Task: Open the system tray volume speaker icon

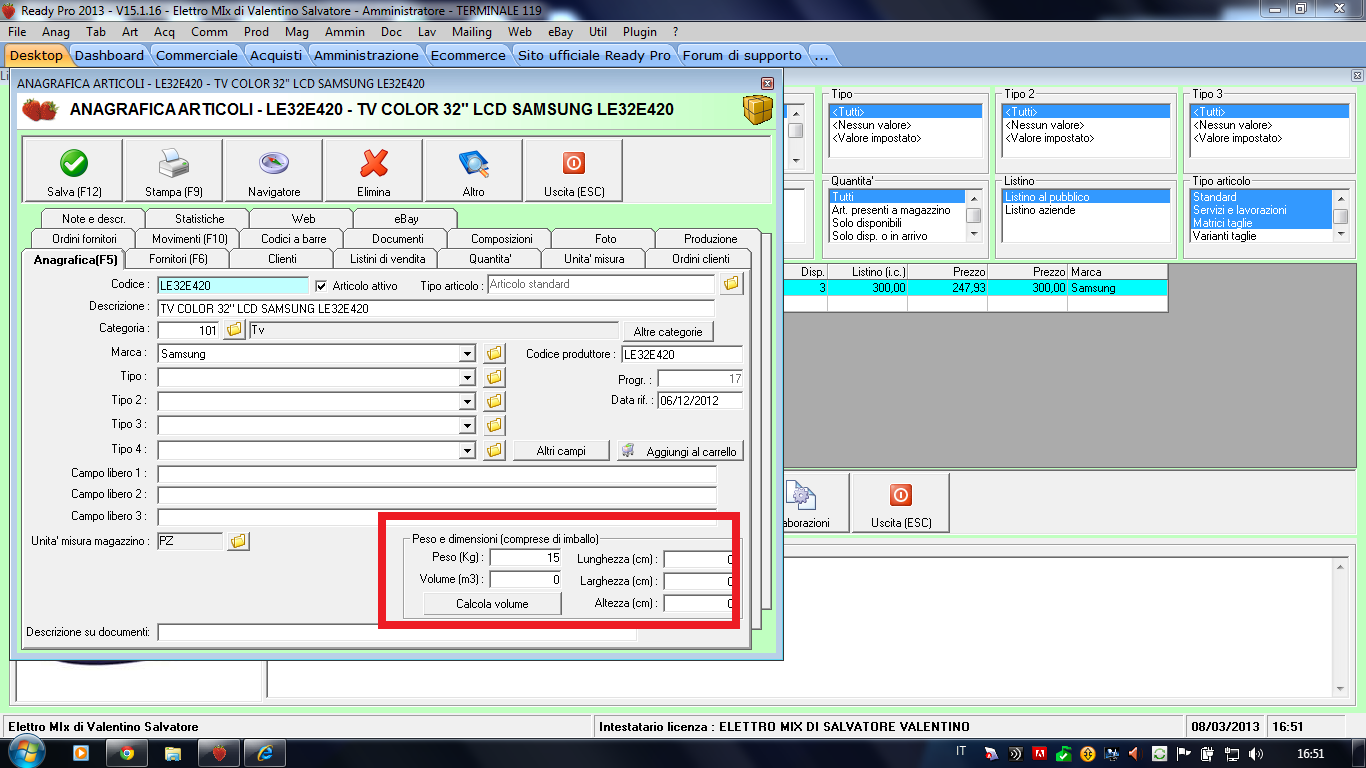Action: 1255,753
